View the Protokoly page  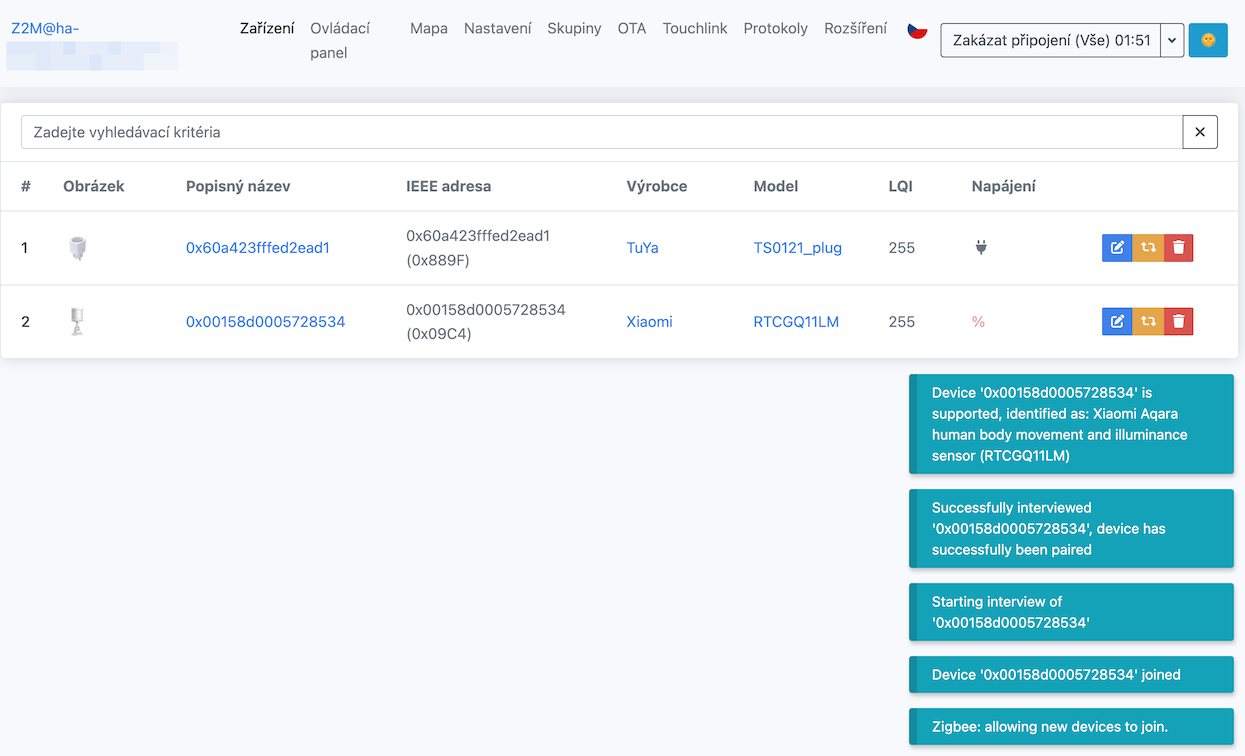(775, 28)
